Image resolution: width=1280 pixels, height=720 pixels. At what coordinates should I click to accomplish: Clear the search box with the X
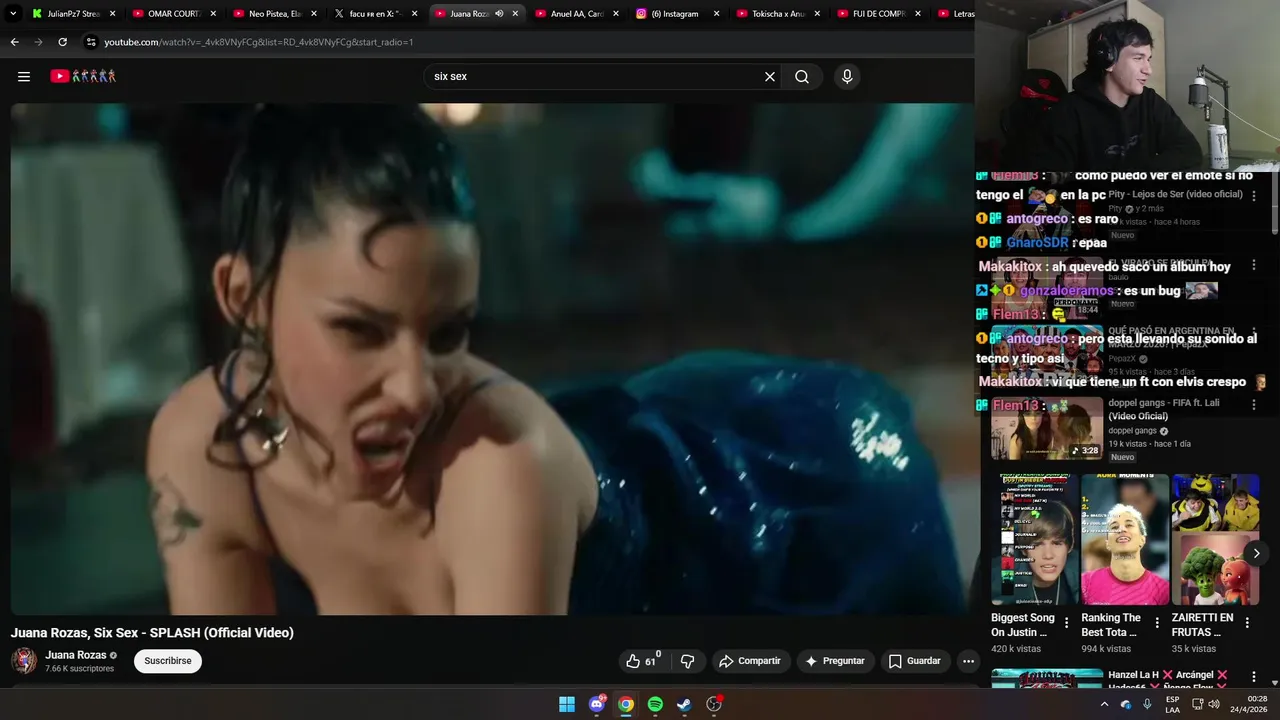(x=770, y=76)
